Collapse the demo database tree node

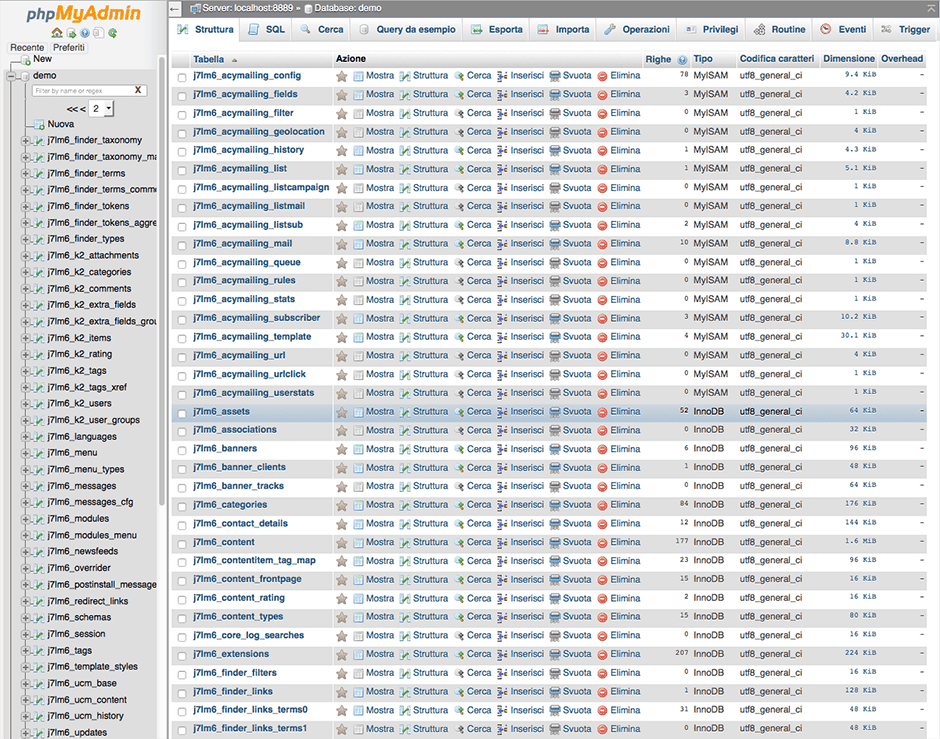pyautogui.click(x=11, y=76)
